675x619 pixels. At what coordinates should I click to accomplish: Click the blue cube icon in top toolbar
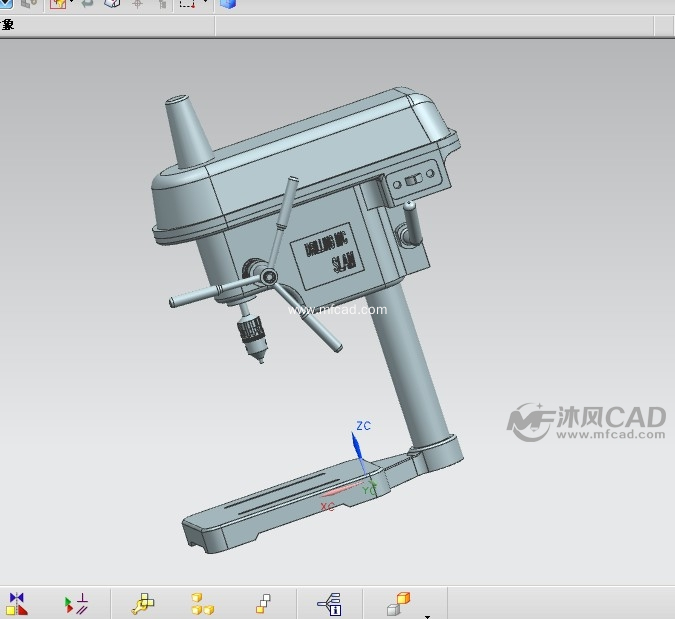click(228, 4)
